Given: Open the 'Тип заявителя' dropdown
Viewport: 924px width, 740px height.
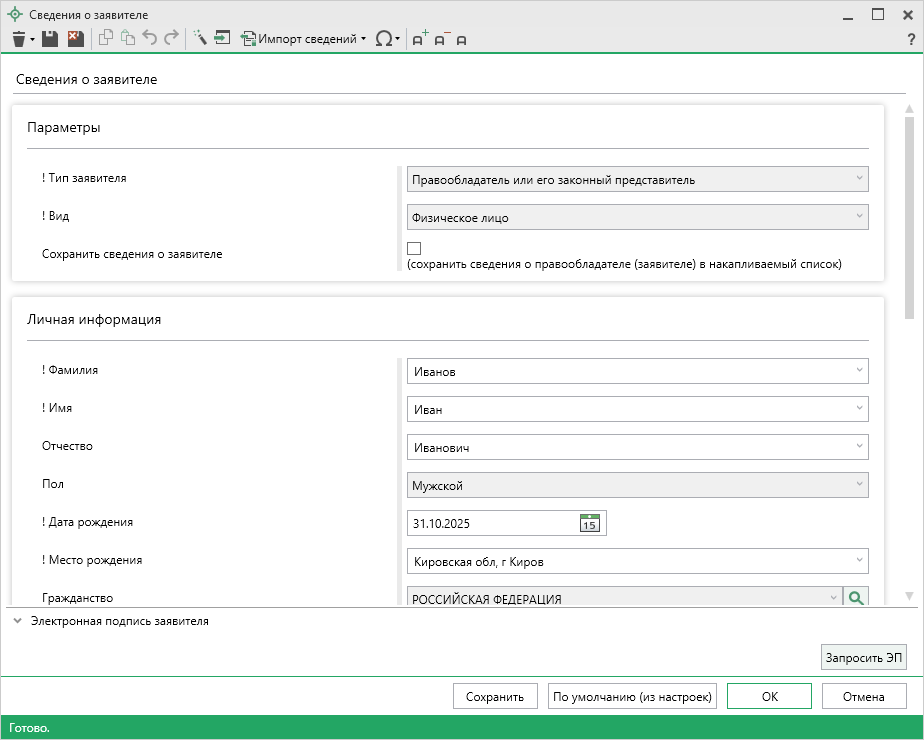Looking at the screenshot, I should coord(637,179).
